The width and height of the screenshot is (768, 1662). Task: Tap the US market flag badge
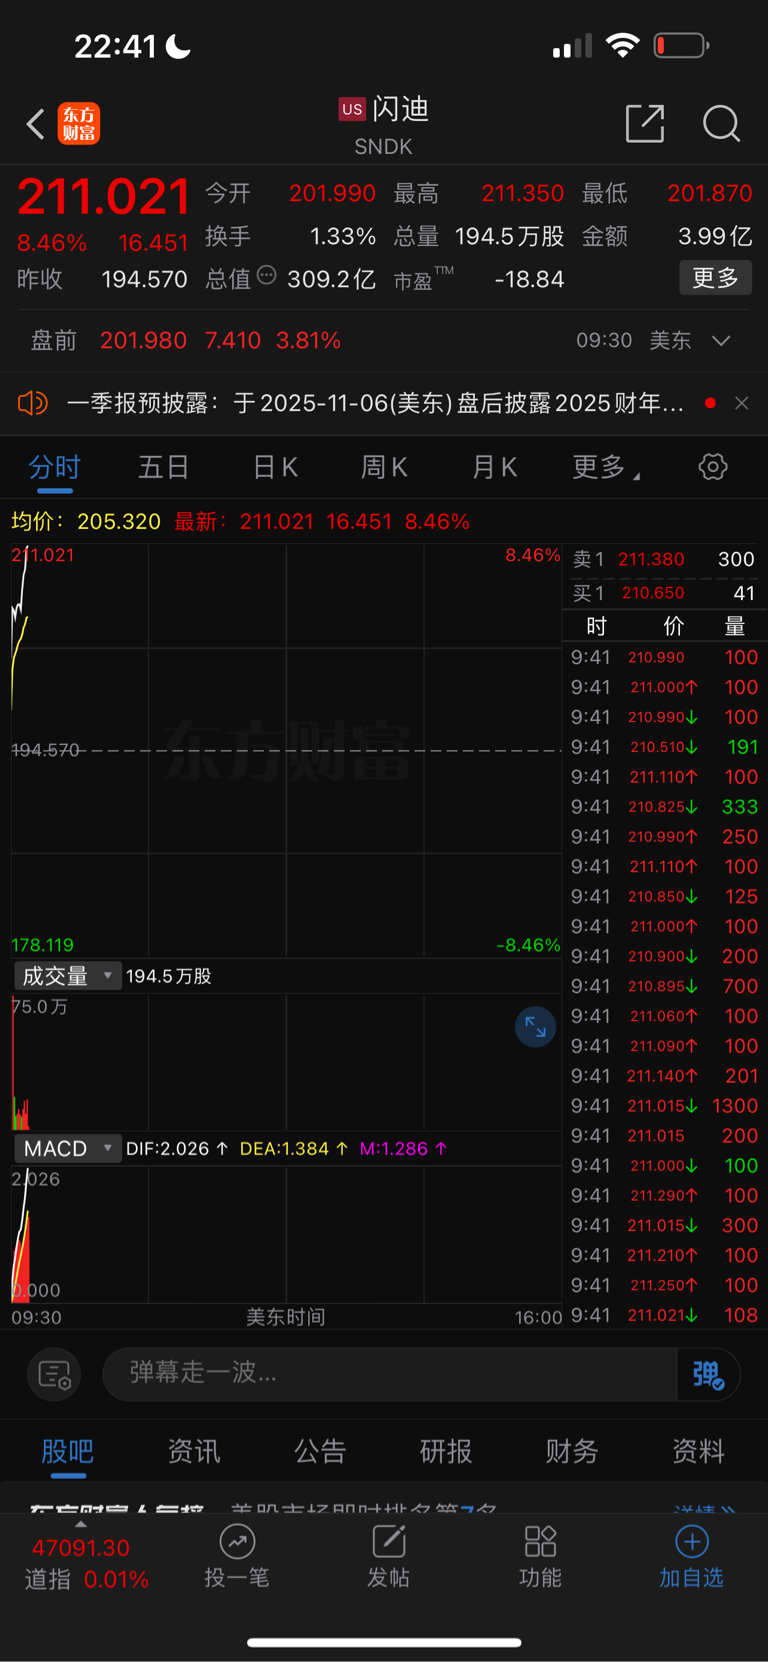click(352, 109)
